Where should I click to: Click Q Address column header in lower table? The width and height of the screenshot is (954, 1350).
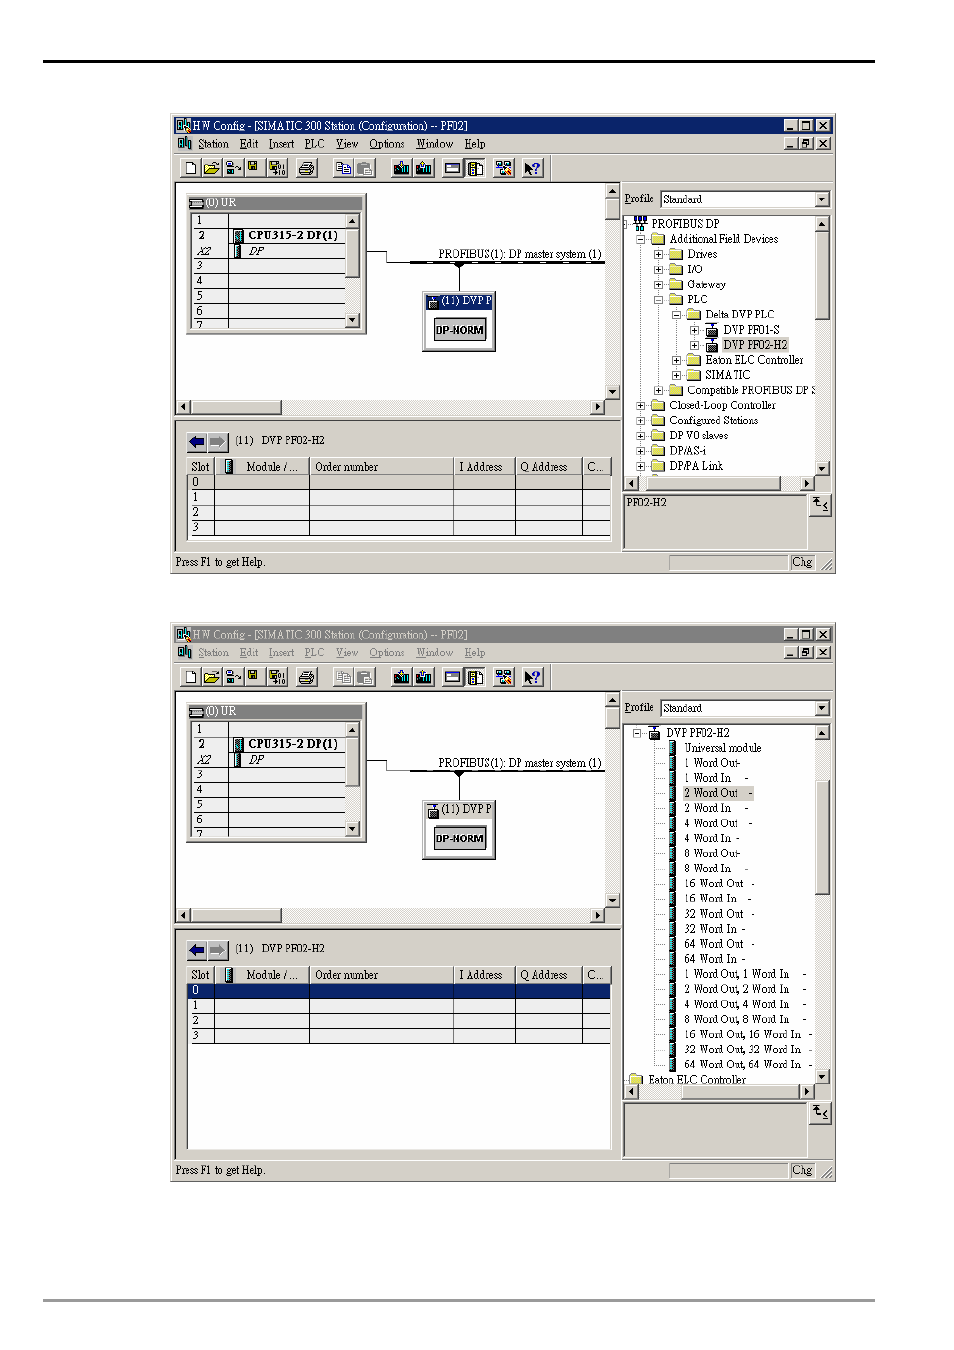click(x=548, y=975)
